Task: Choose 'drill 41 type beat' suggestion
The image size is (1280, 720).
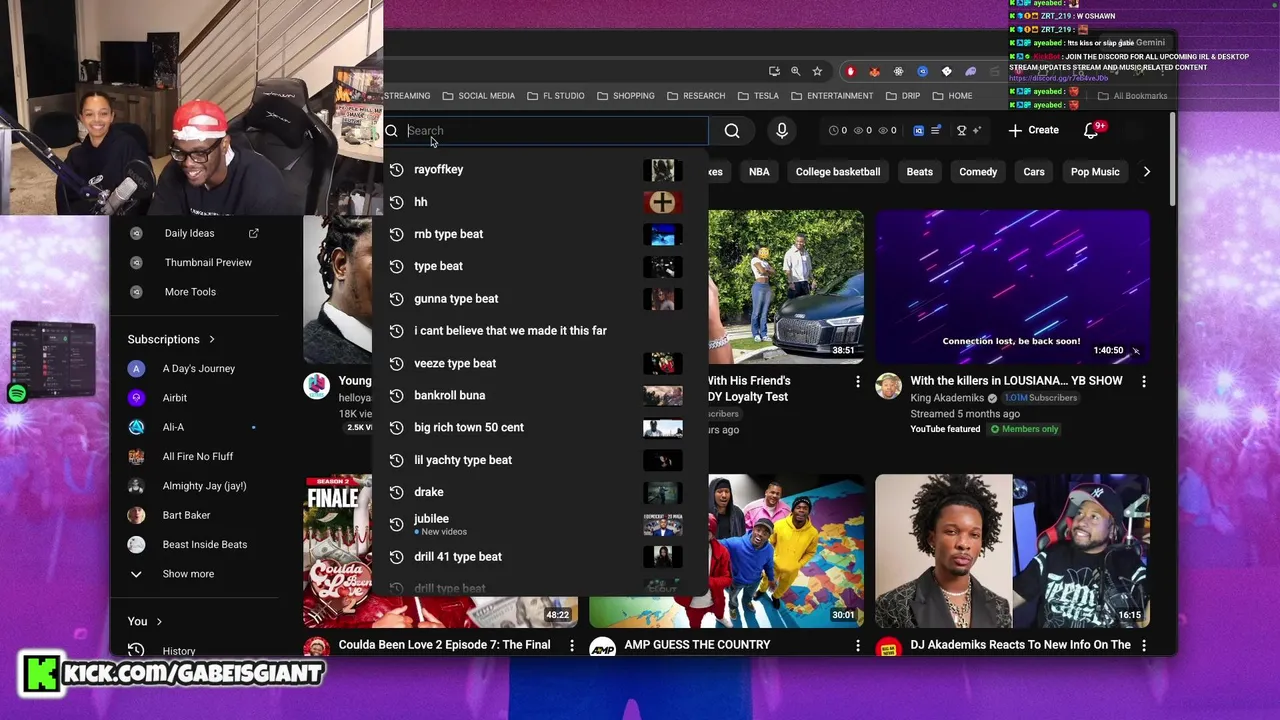Action: 538,557
